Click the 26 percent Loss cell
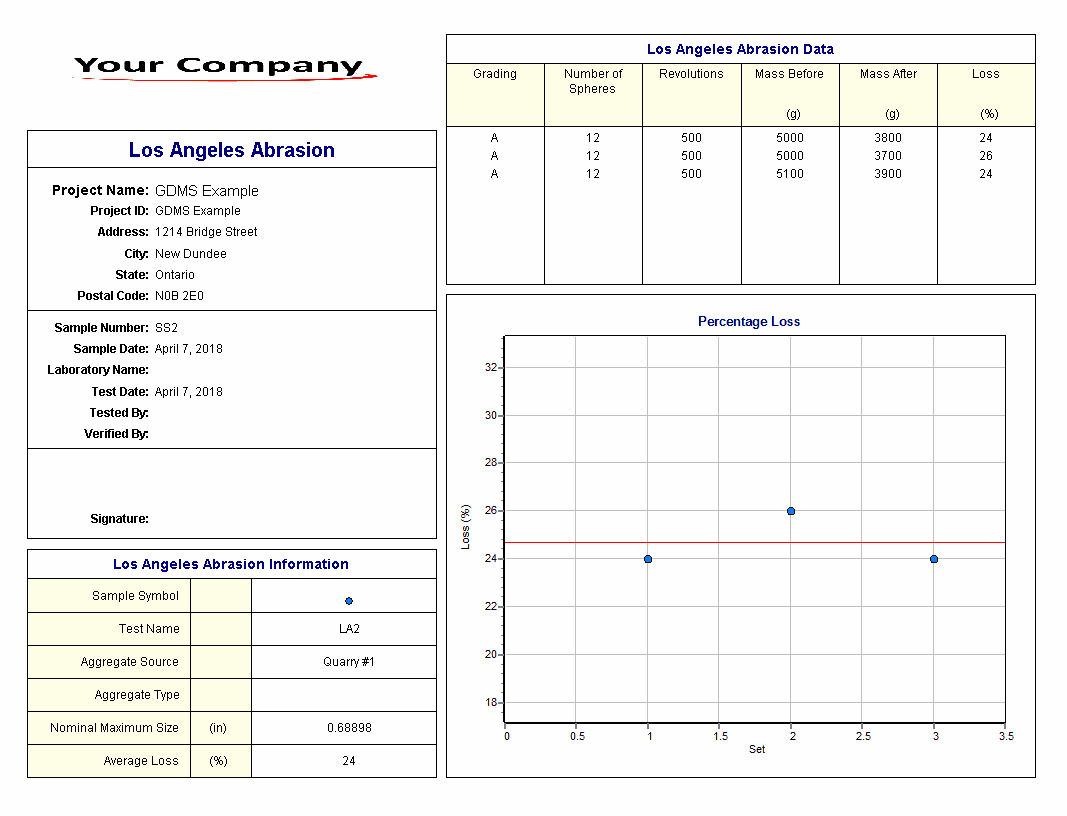The image size is (1067, 816). (x=985, y=156)
